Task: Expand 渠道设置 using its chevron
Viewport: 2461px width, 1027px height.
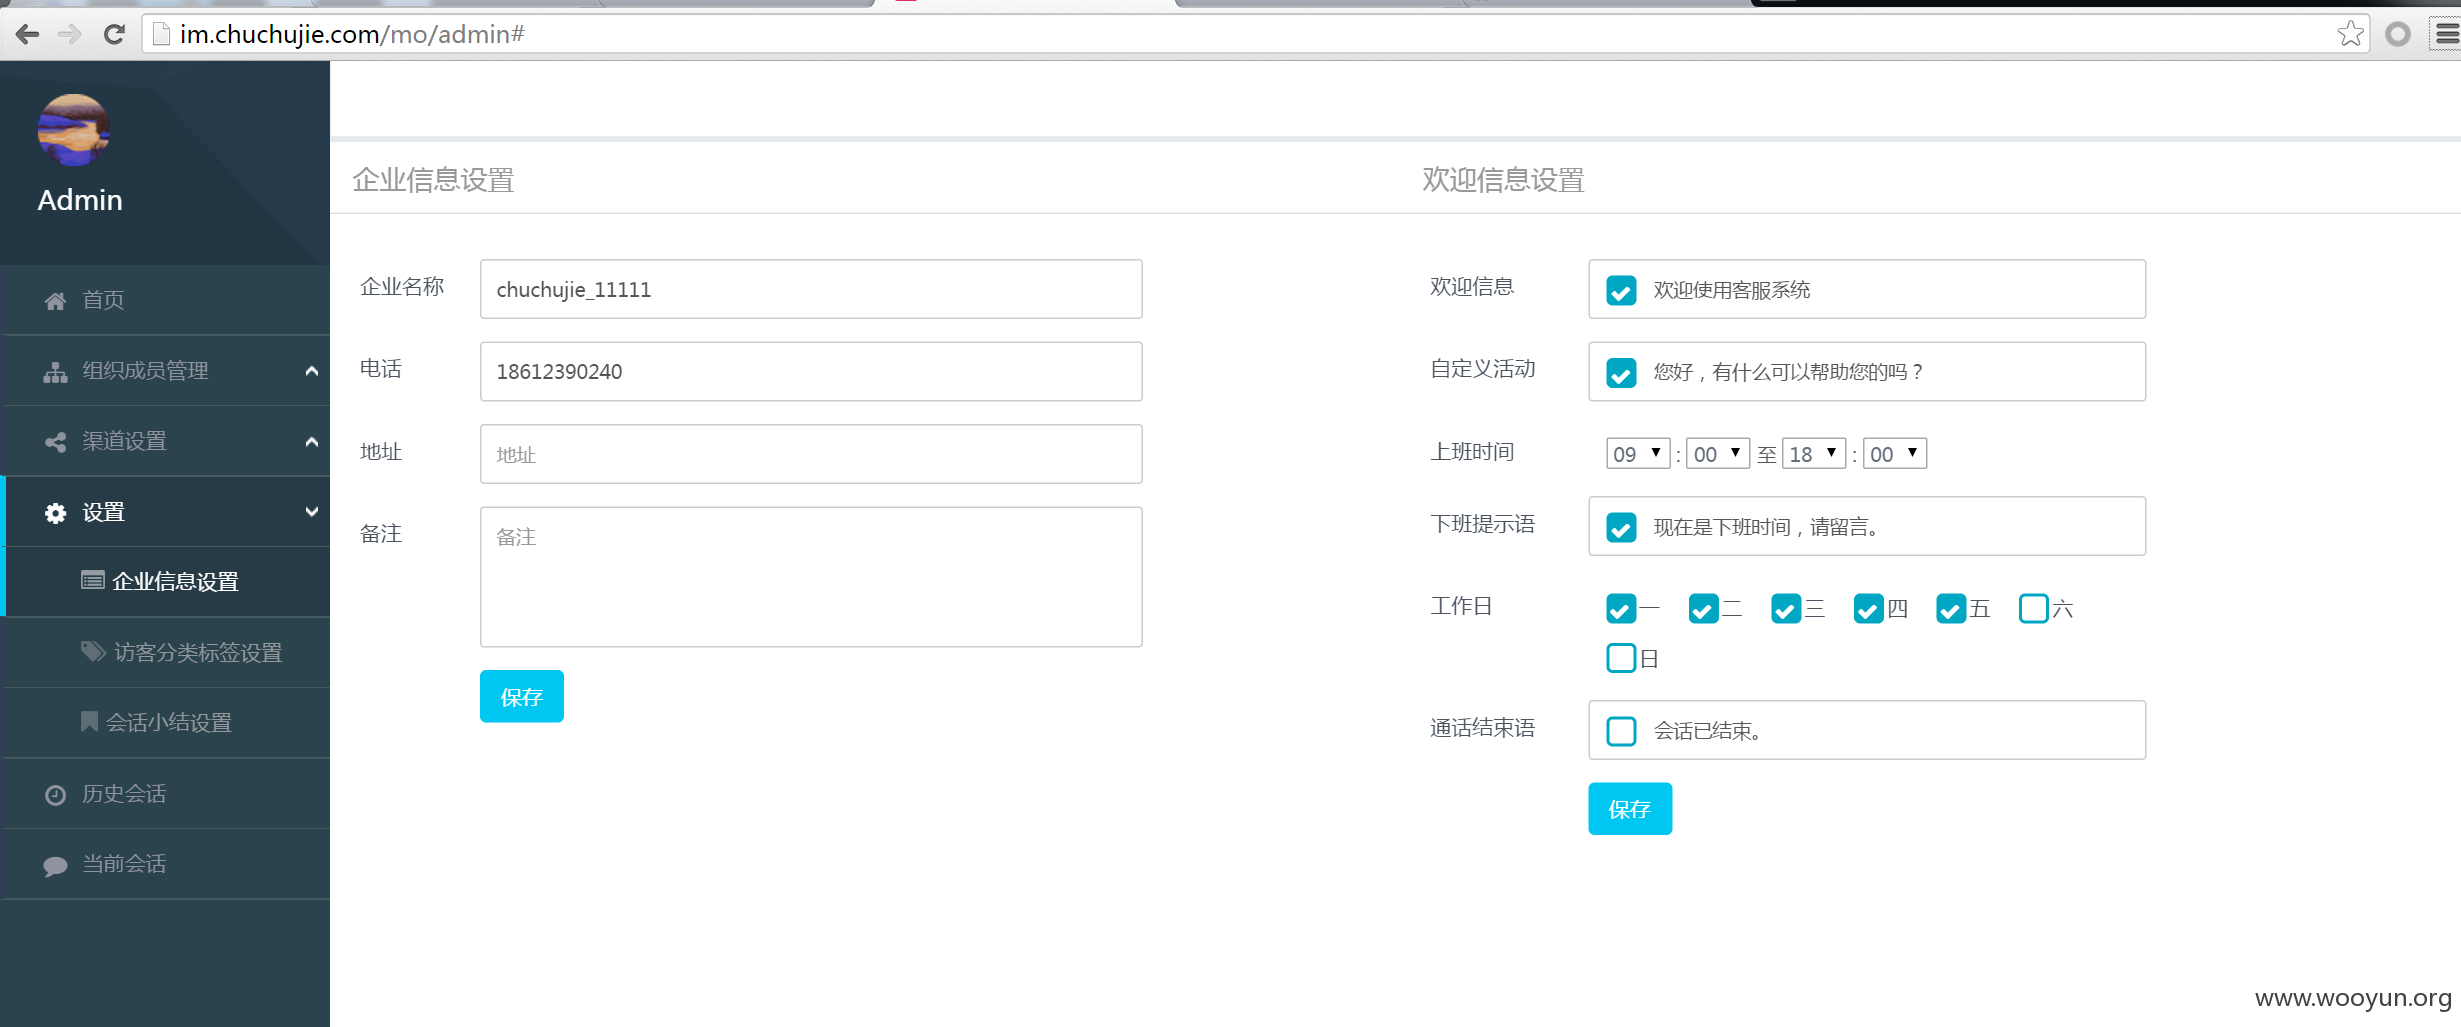Action: coord(312,441)
